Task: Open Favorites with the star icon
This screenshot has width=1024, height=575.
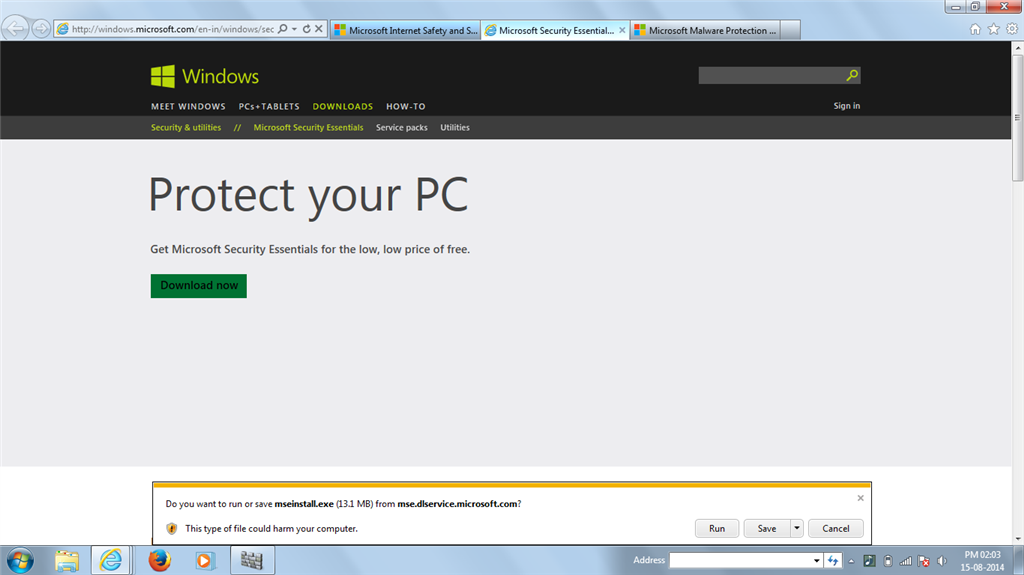Action: tap(993, 29)
